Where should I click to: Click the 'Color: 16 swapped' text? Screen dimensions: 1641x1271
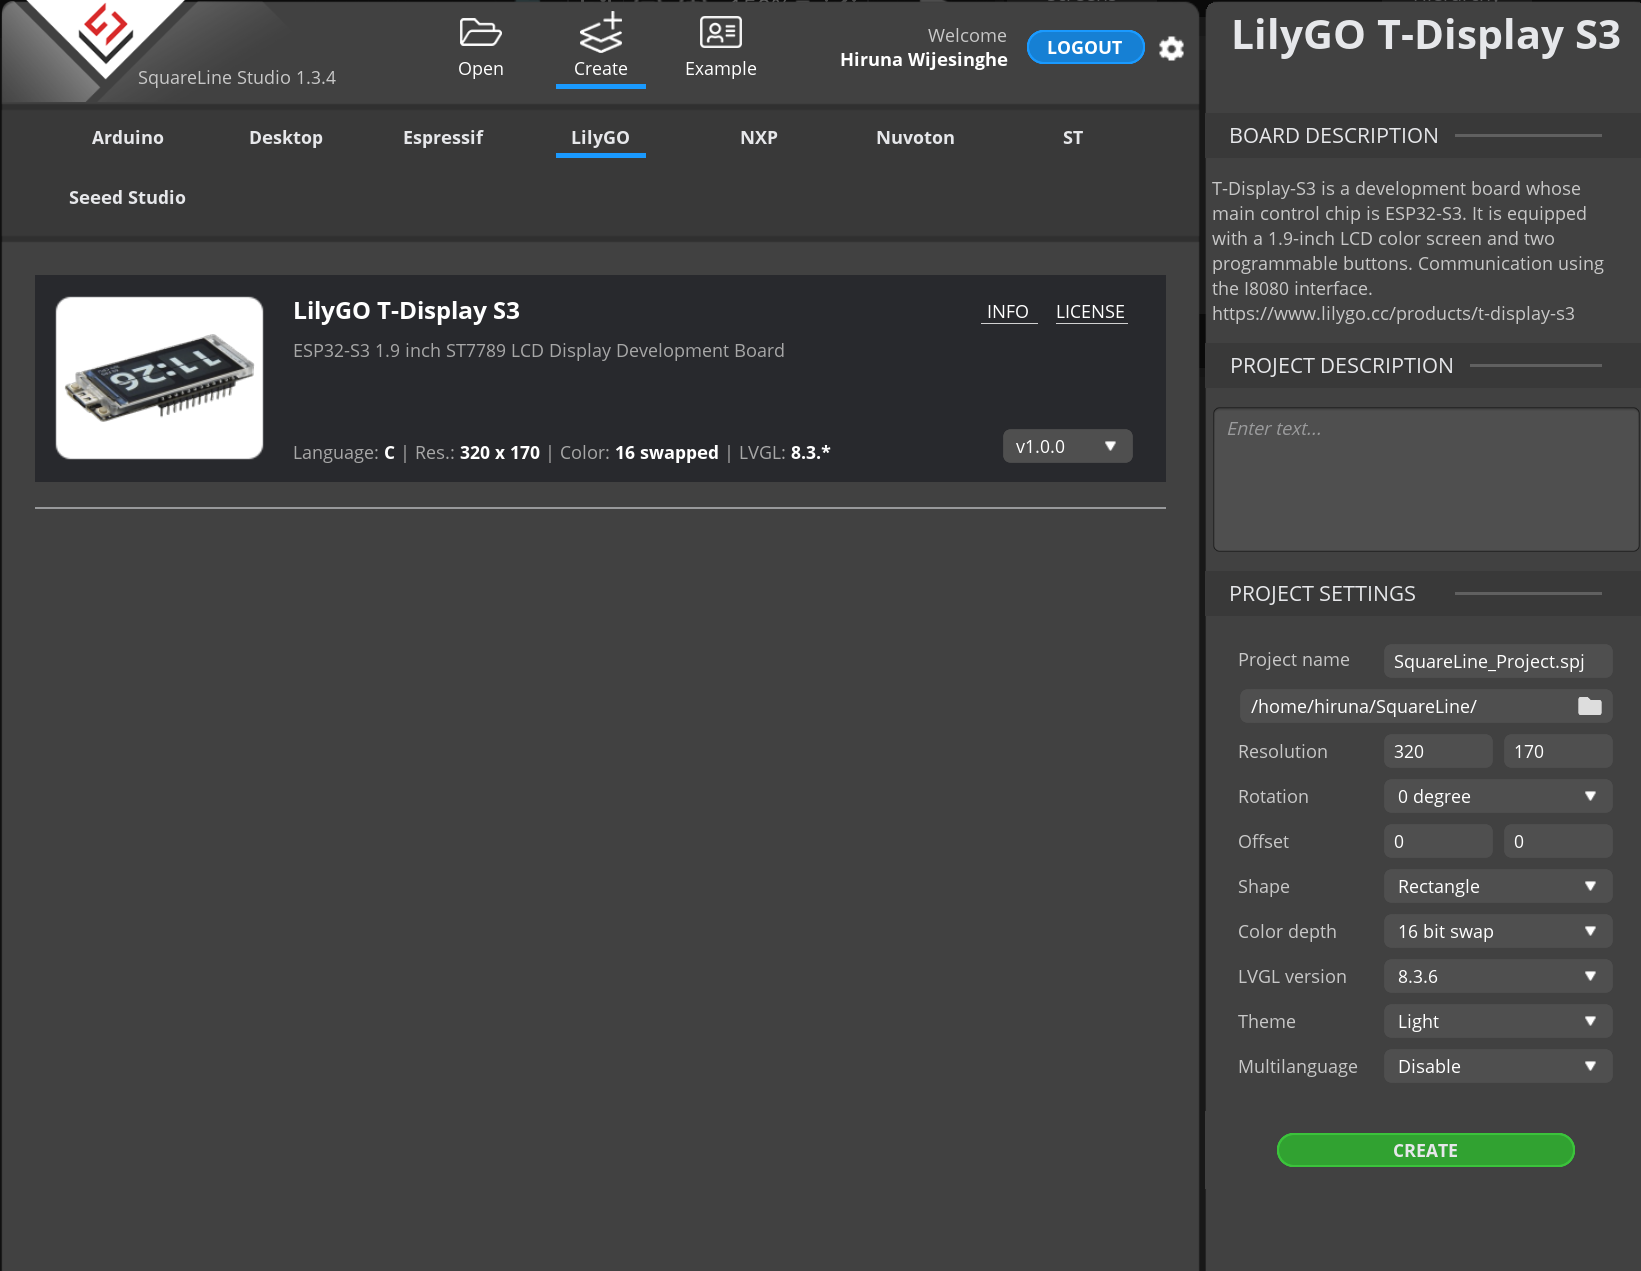[x=639, y=453]
